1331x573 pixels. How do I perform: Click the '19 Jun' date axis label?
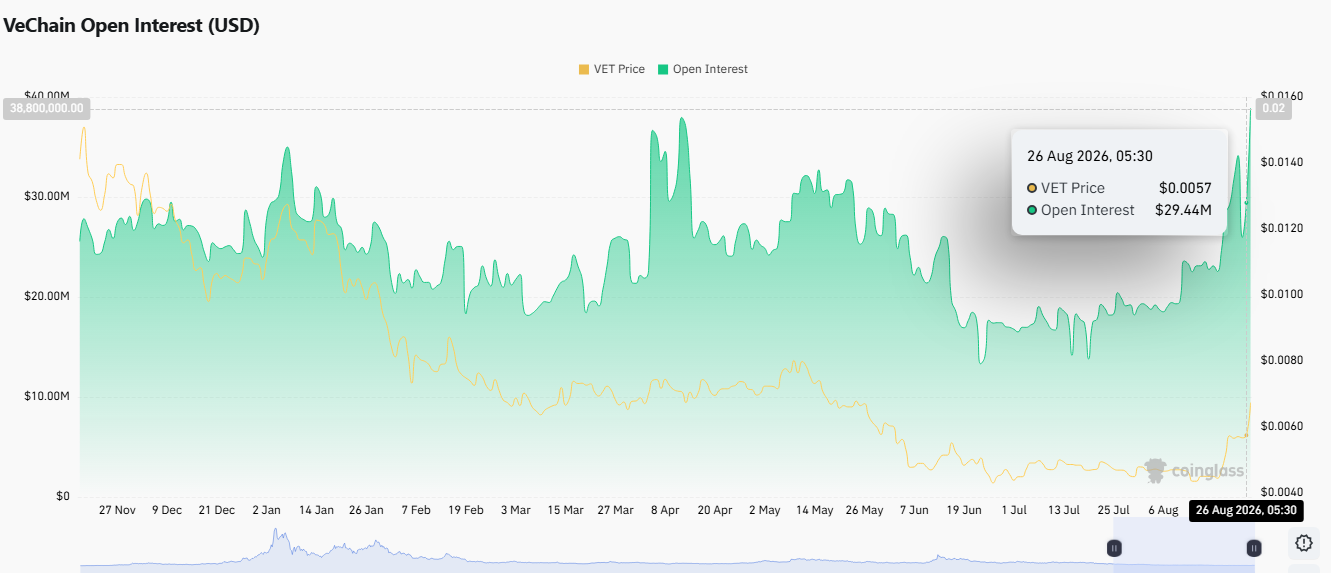[964, 510]
